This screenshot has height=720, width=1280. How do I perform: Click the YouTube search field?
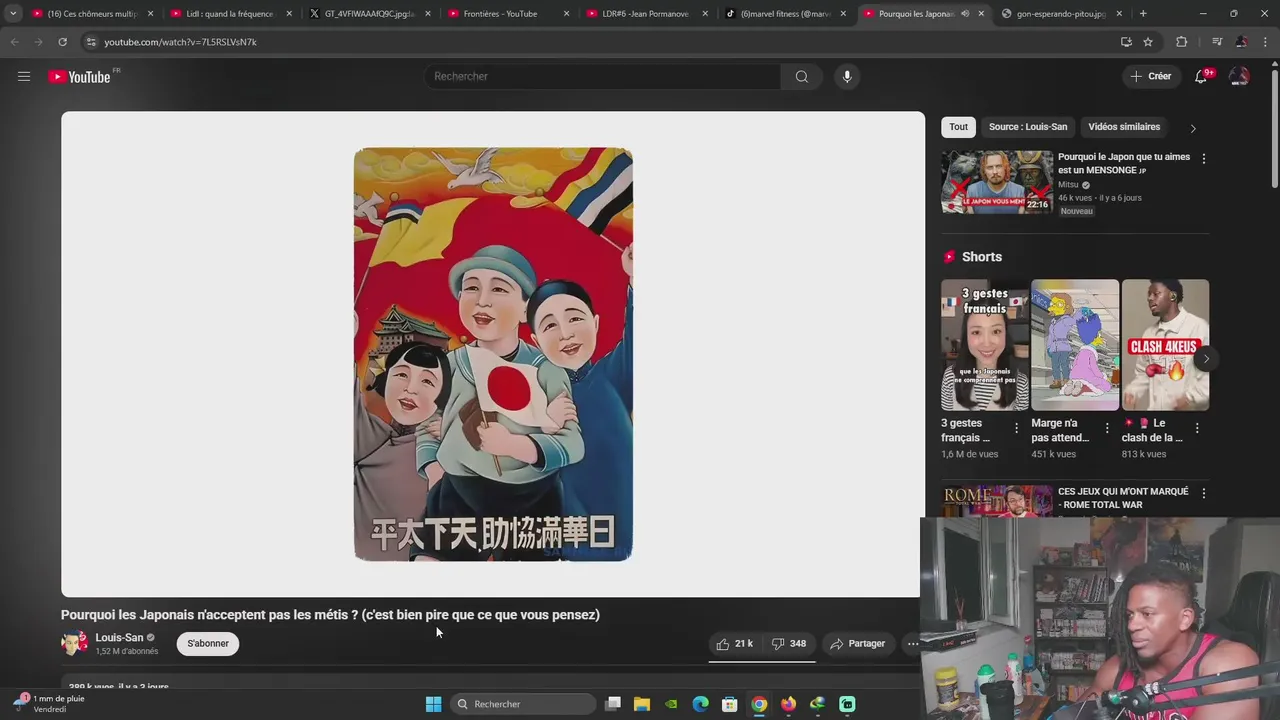coord(603,76)
